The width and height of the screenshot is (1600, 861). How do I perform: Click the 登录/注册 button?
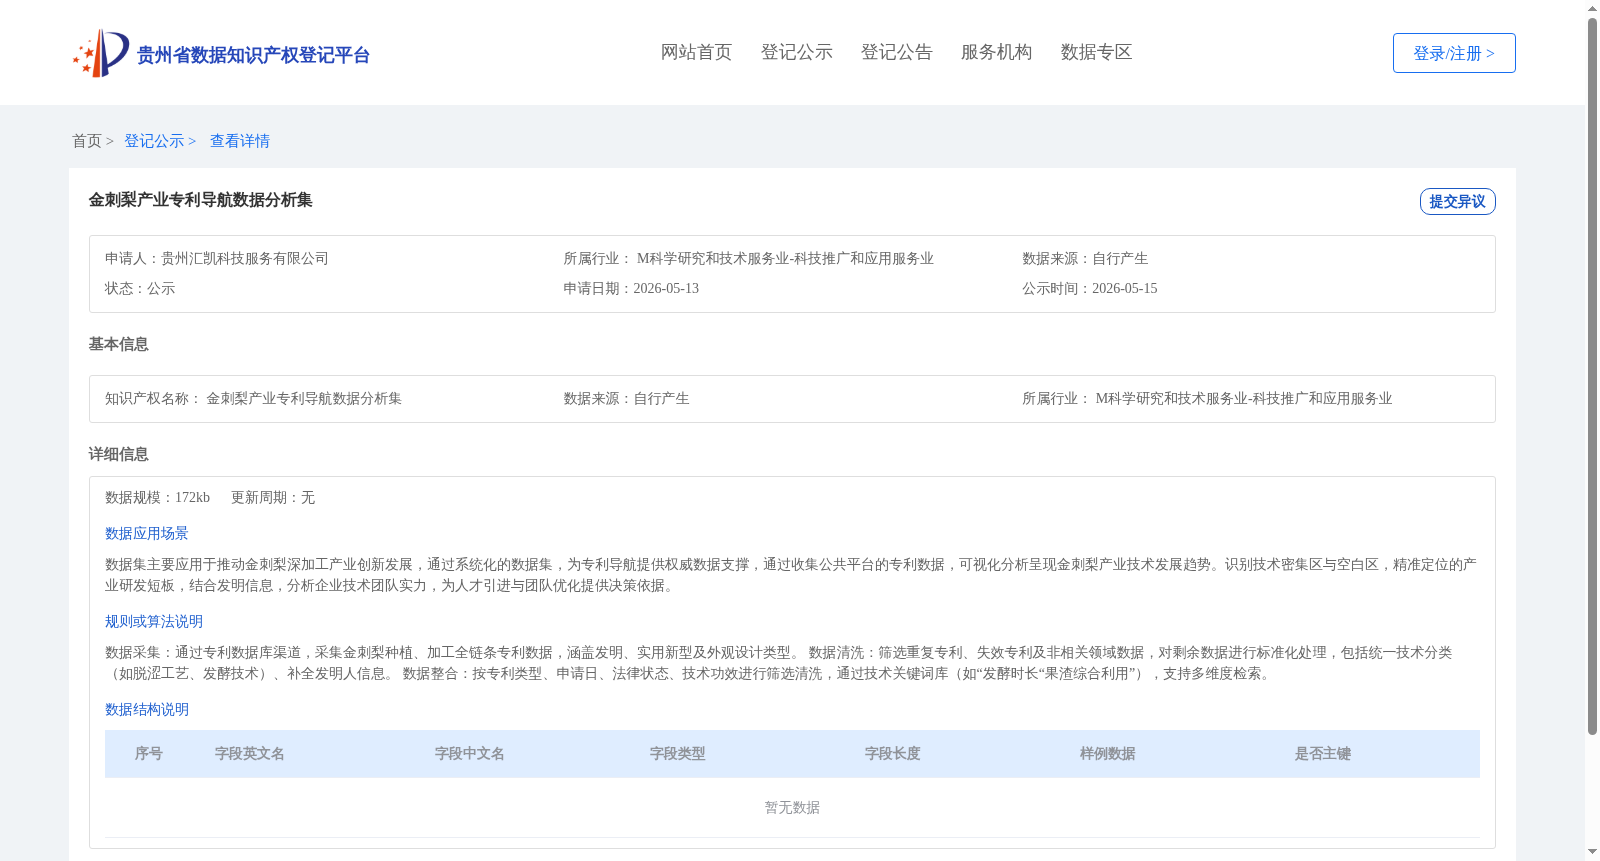1454,53
